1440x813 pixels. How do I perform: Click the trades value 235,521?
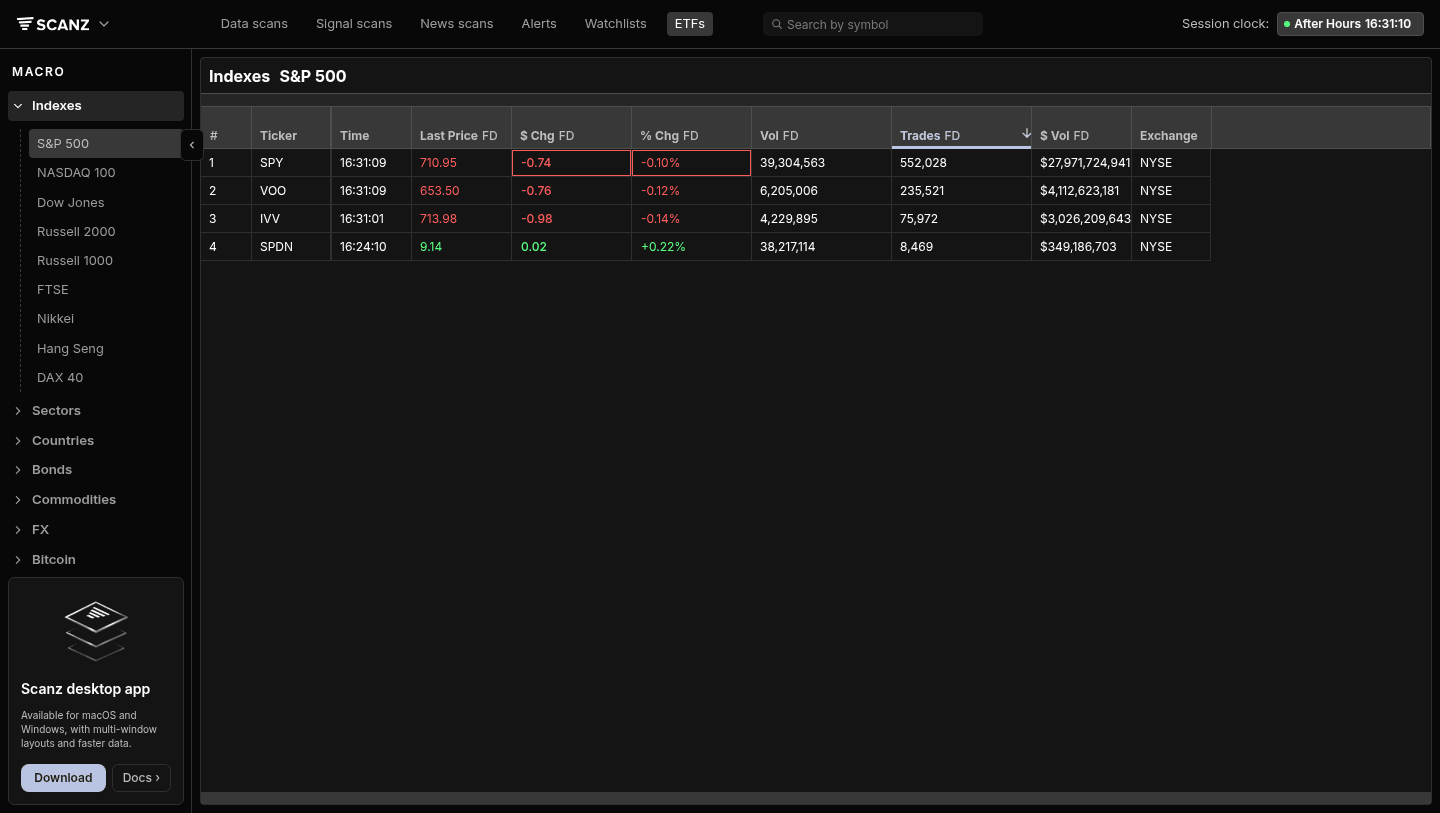(x=961, y=191)
